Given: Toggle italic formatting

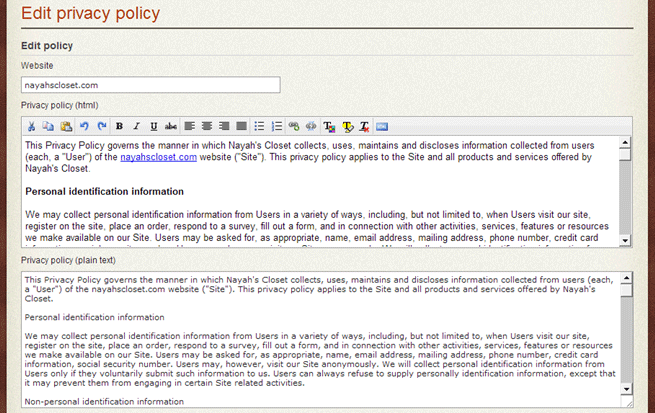Looking at the screenshot, I should (x=136, y=126).
